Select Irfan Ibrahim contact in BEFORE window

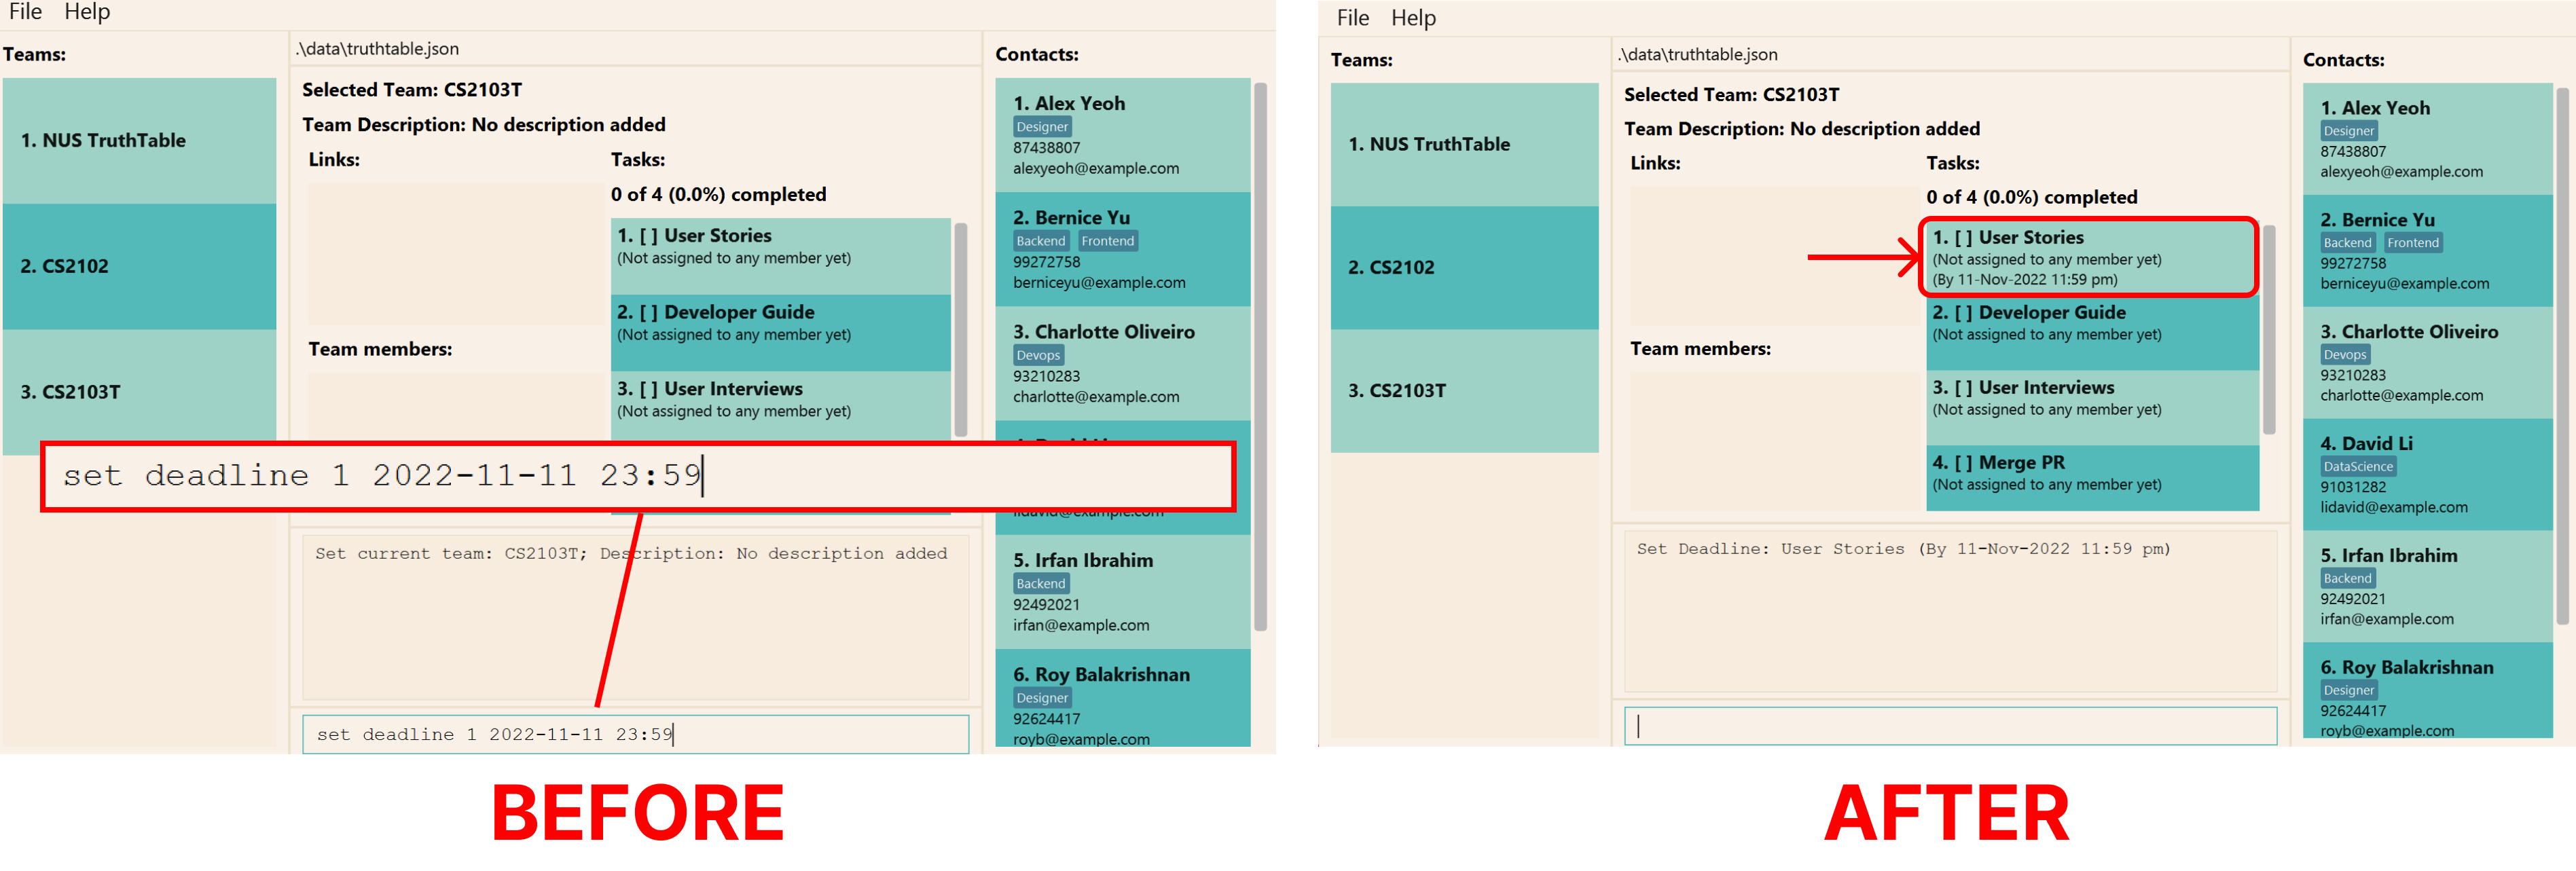coord(1123,592)
